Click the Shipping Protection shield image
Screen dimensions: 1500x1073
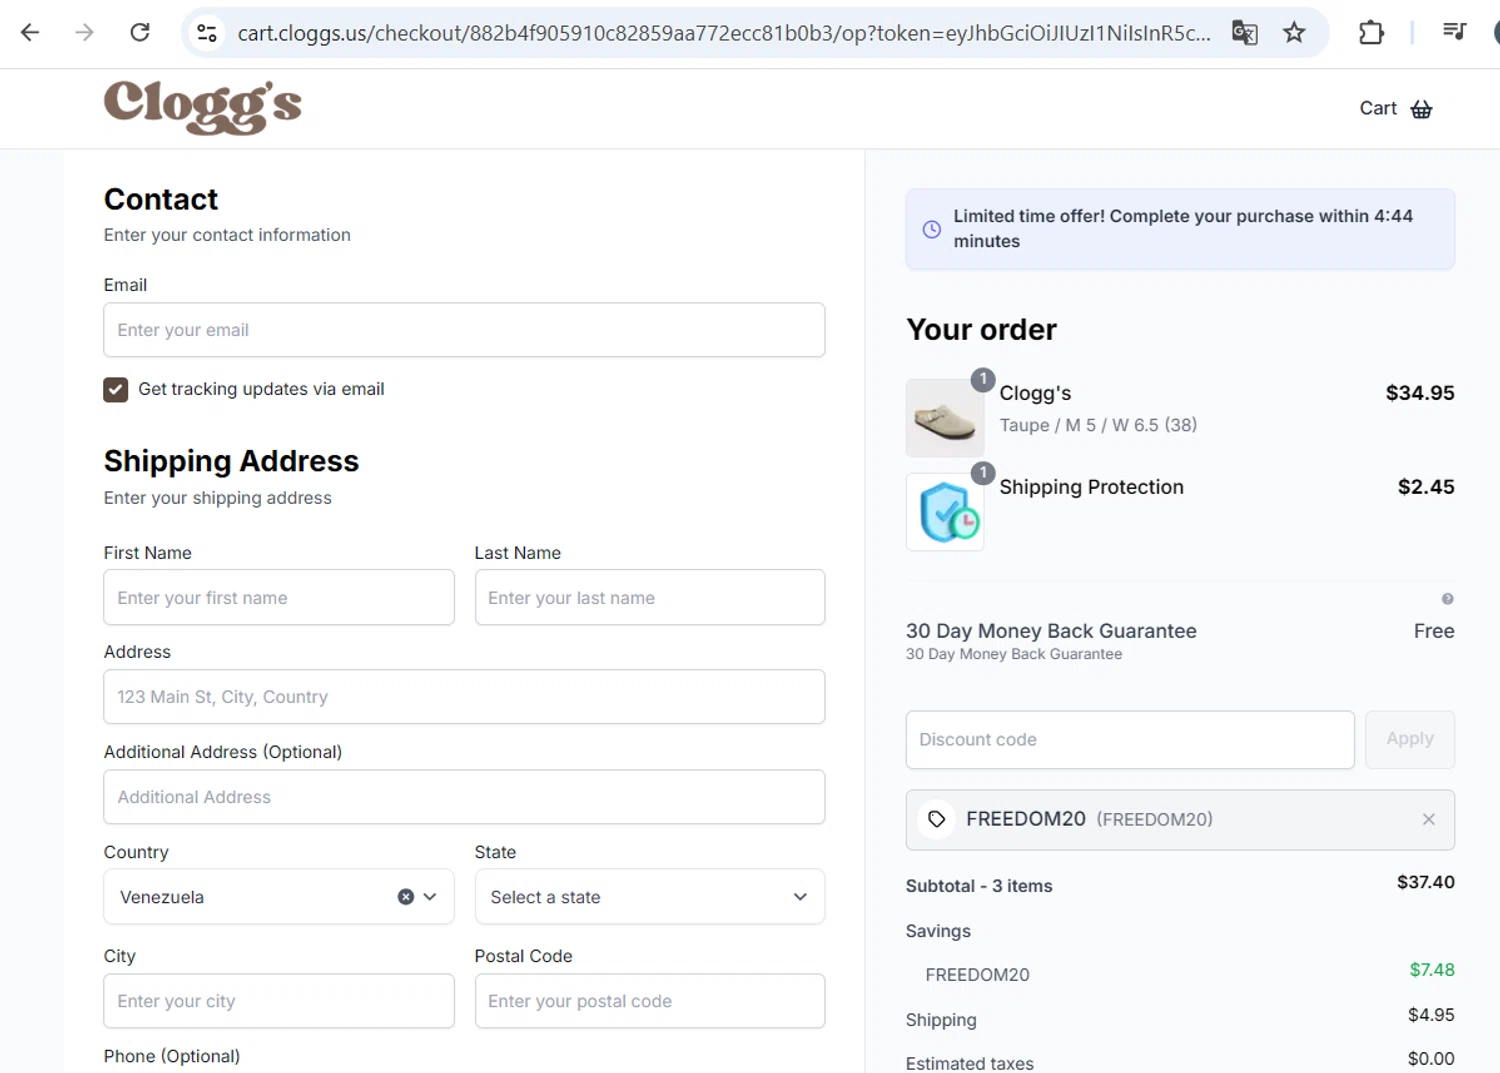point(945,512)
